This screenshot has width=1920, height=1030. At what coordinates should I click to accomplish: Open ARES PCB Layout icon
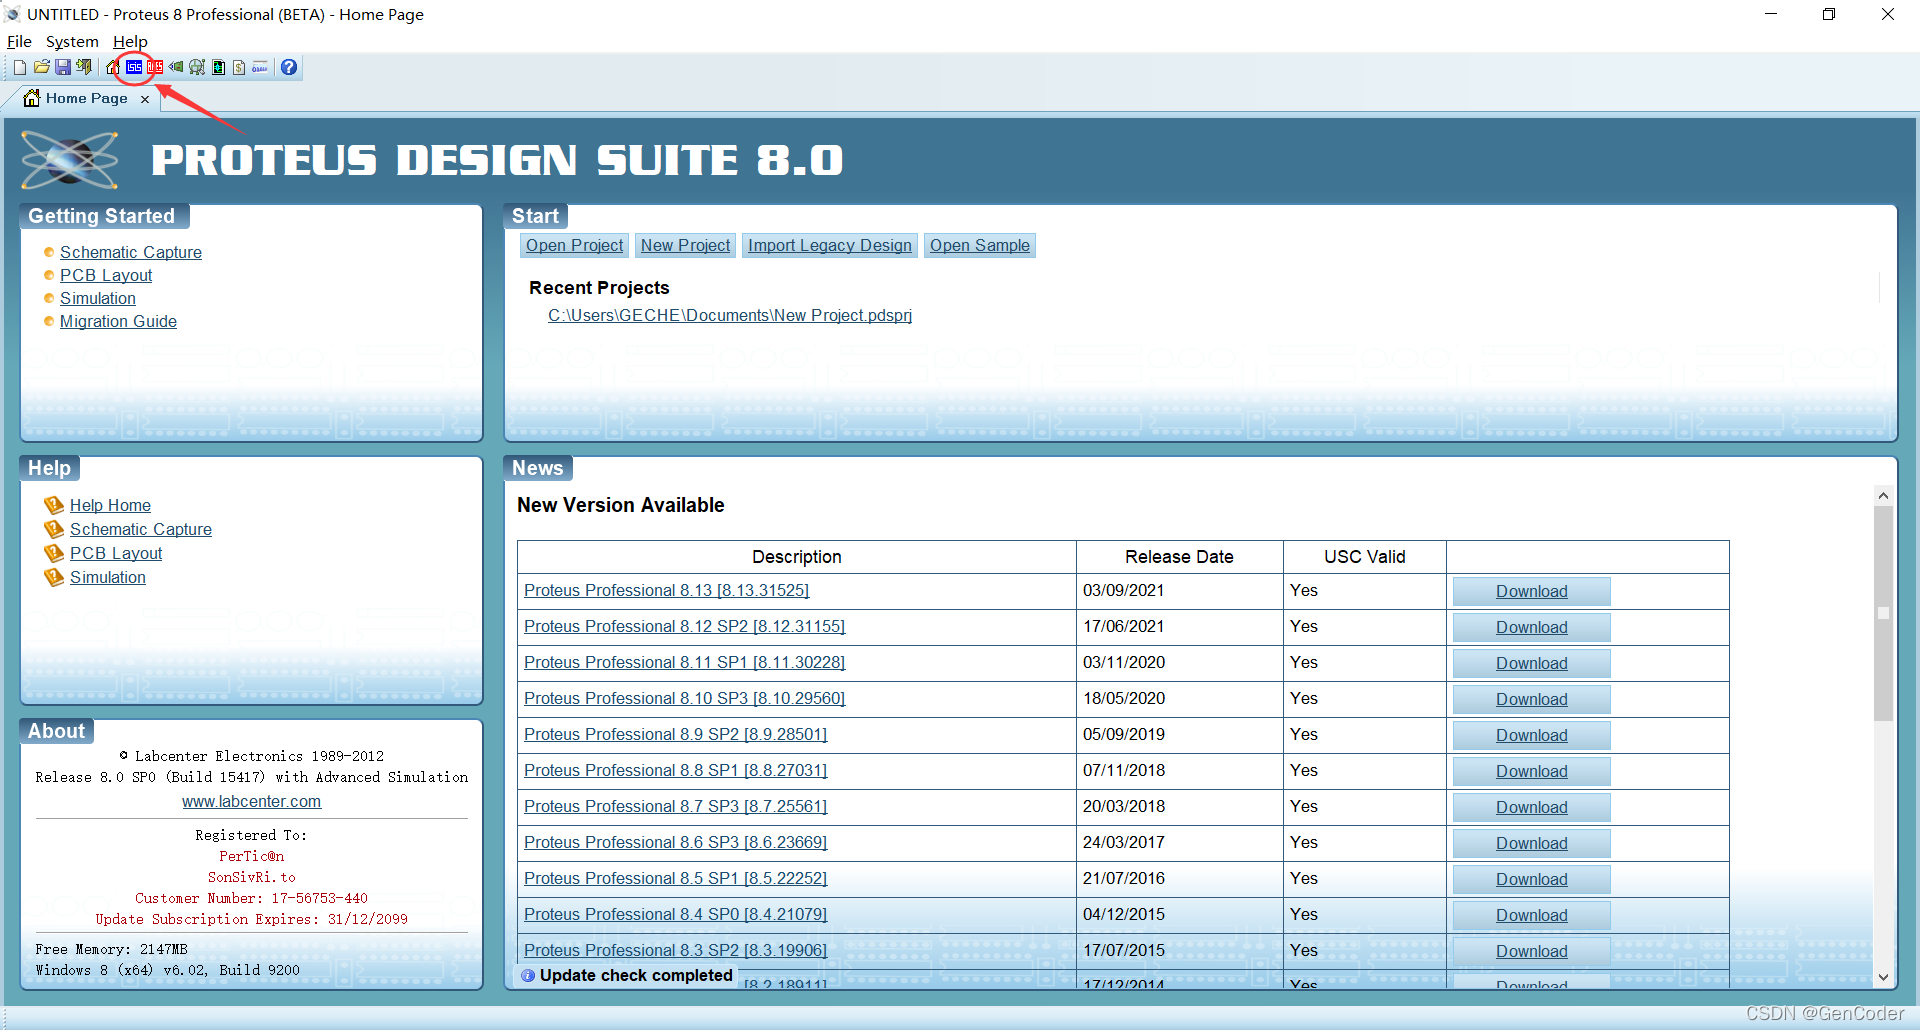point(155,67)
